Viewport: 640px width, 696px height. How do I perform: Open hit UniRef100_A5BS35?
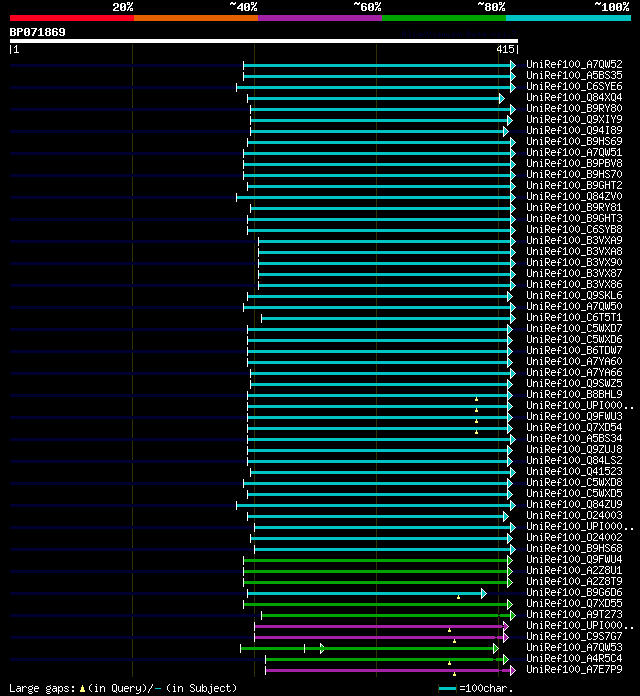[x=574, y=75]
